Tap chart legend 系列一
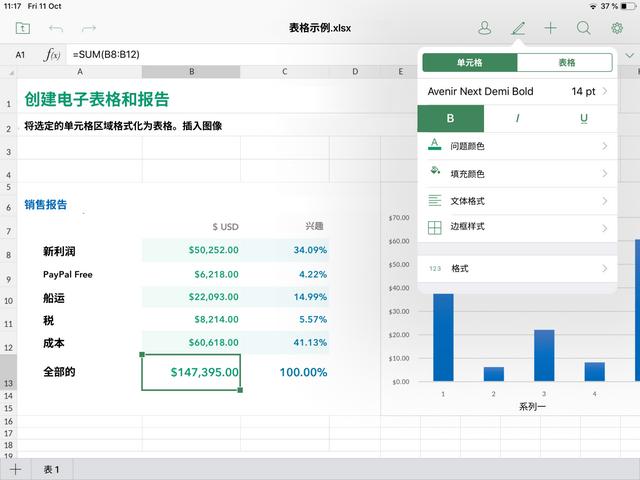The height and width of the screenshot is (480, 640). coord(532,407)
